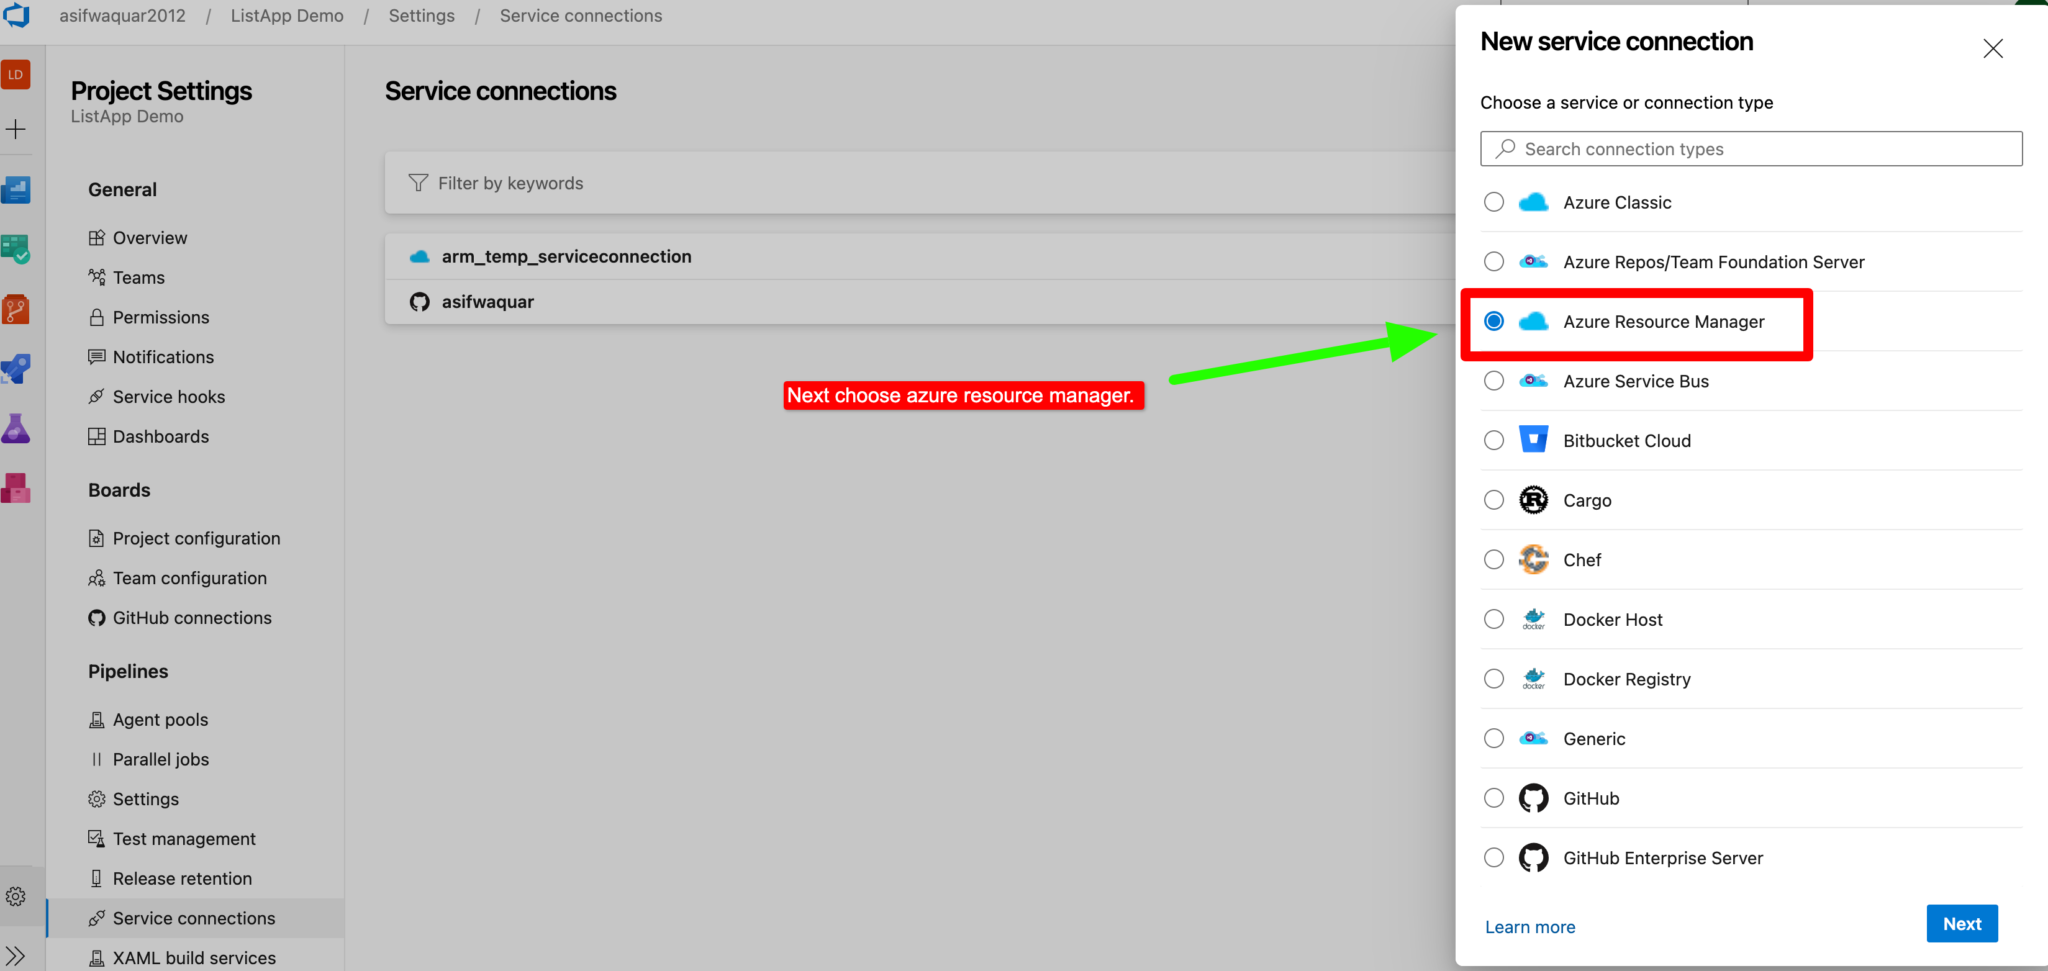Image resolution: width=2048 pixels, height=971 pixels.
Task: Open Artifacts from the left rail
Action: click(16, 487)
